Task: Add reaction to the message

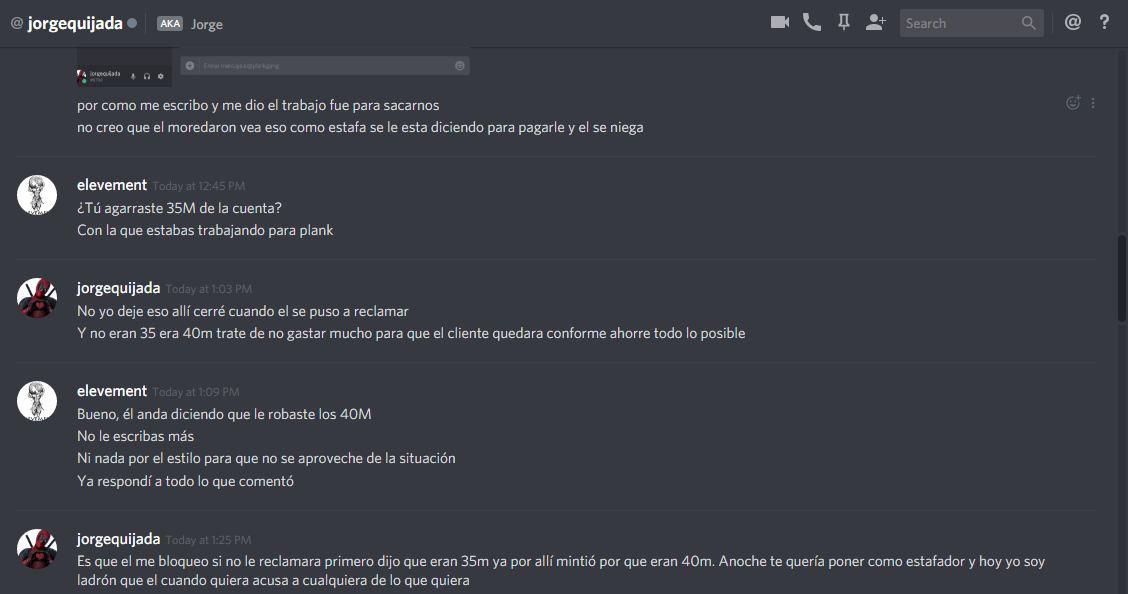Action: pos(1073,103)
